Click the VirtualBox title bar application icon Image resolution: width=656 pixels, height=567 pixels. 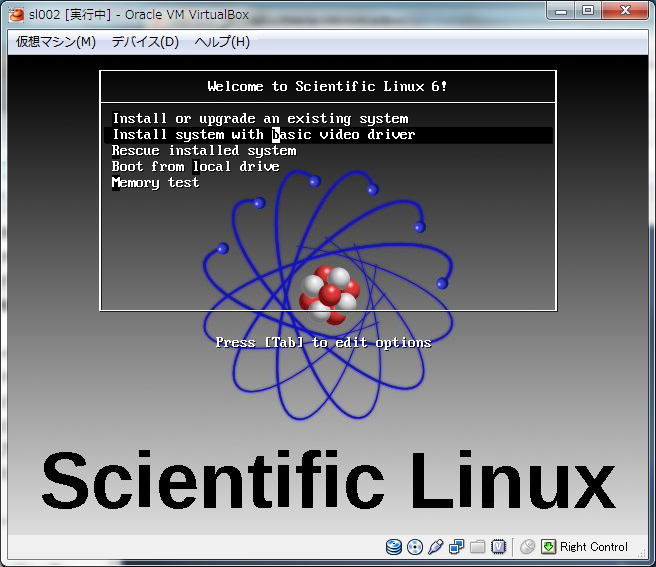tap(16, 15)
